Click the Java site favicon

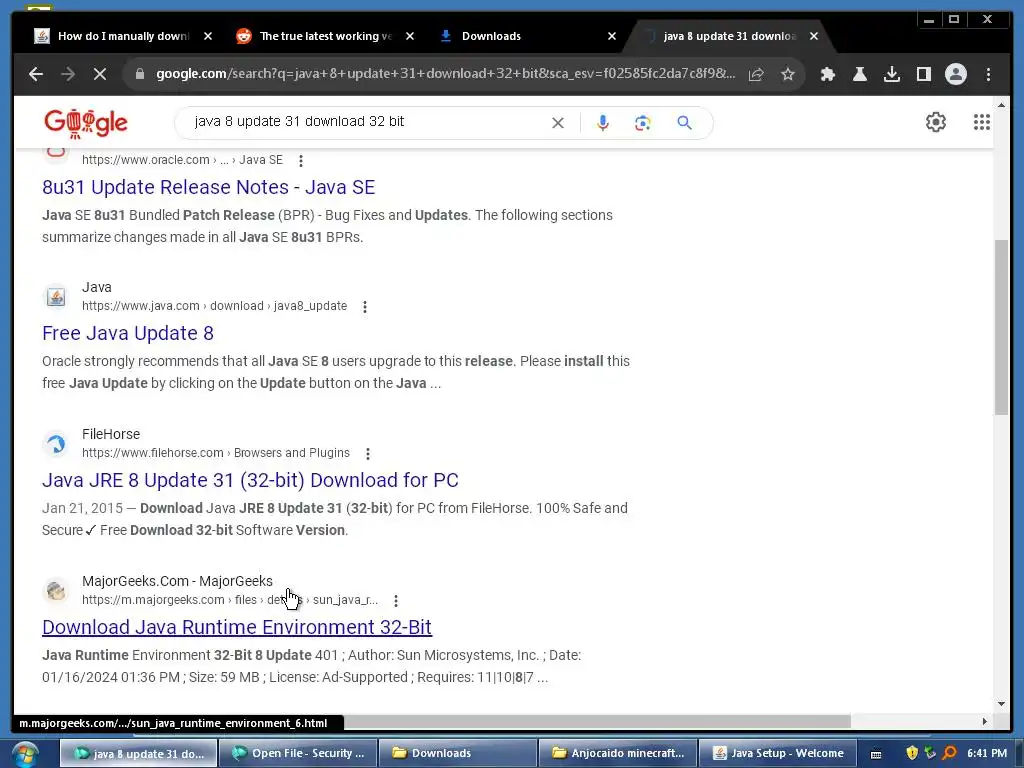[x=56, y=297]
